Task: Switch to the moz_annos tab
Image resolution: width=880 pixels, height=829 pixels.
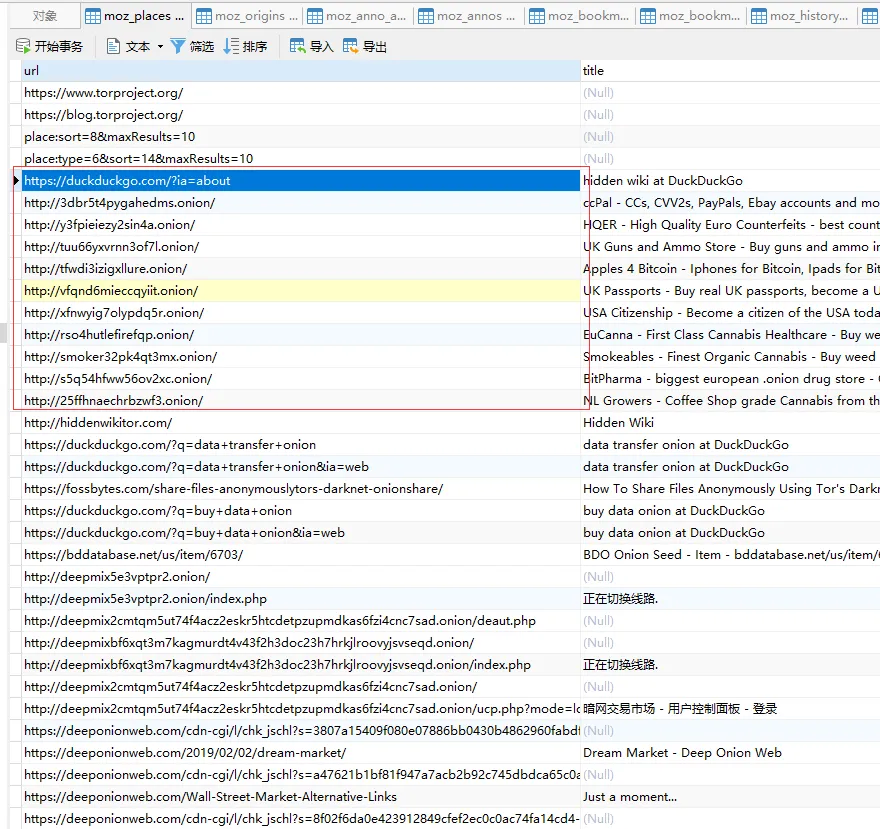Action: [468, 16]
